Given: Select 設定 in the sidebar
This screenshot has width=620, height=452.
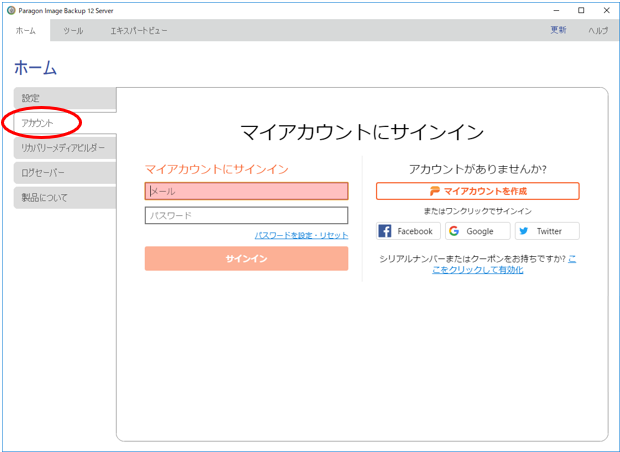Looking at the screenshot, I should 65,98.
